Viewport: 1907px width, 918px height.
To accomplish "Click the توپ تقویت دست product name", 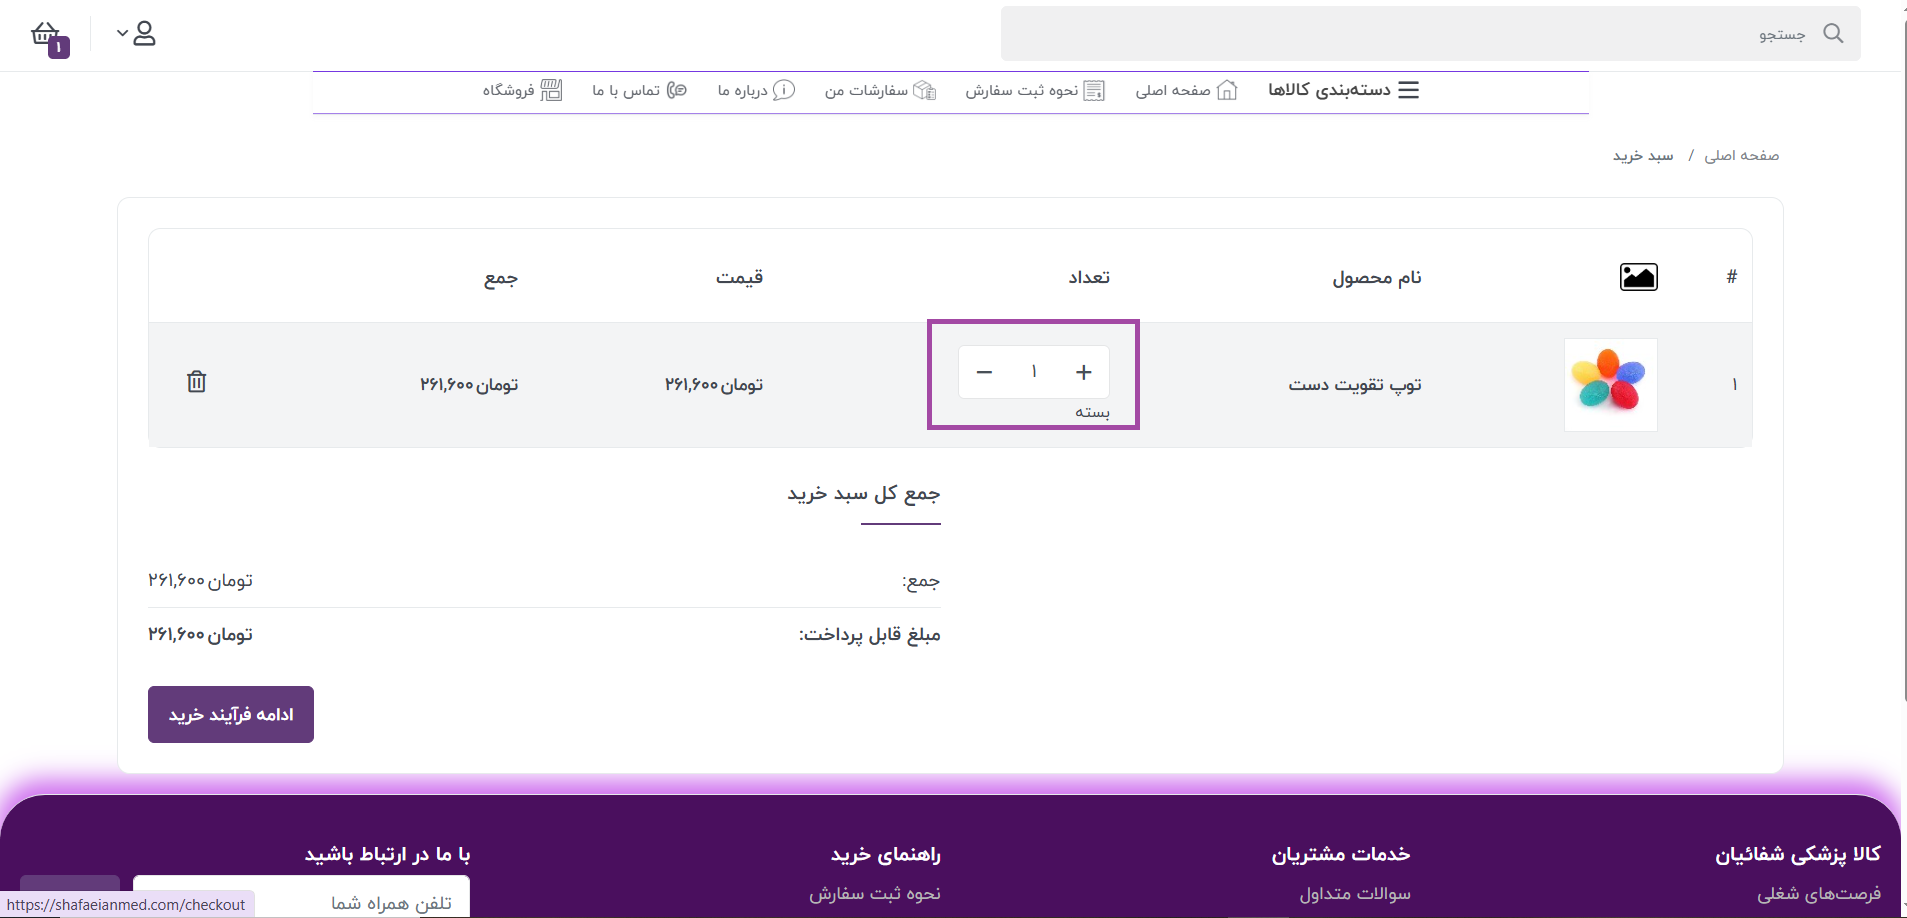I will [x=1355, y=385].
